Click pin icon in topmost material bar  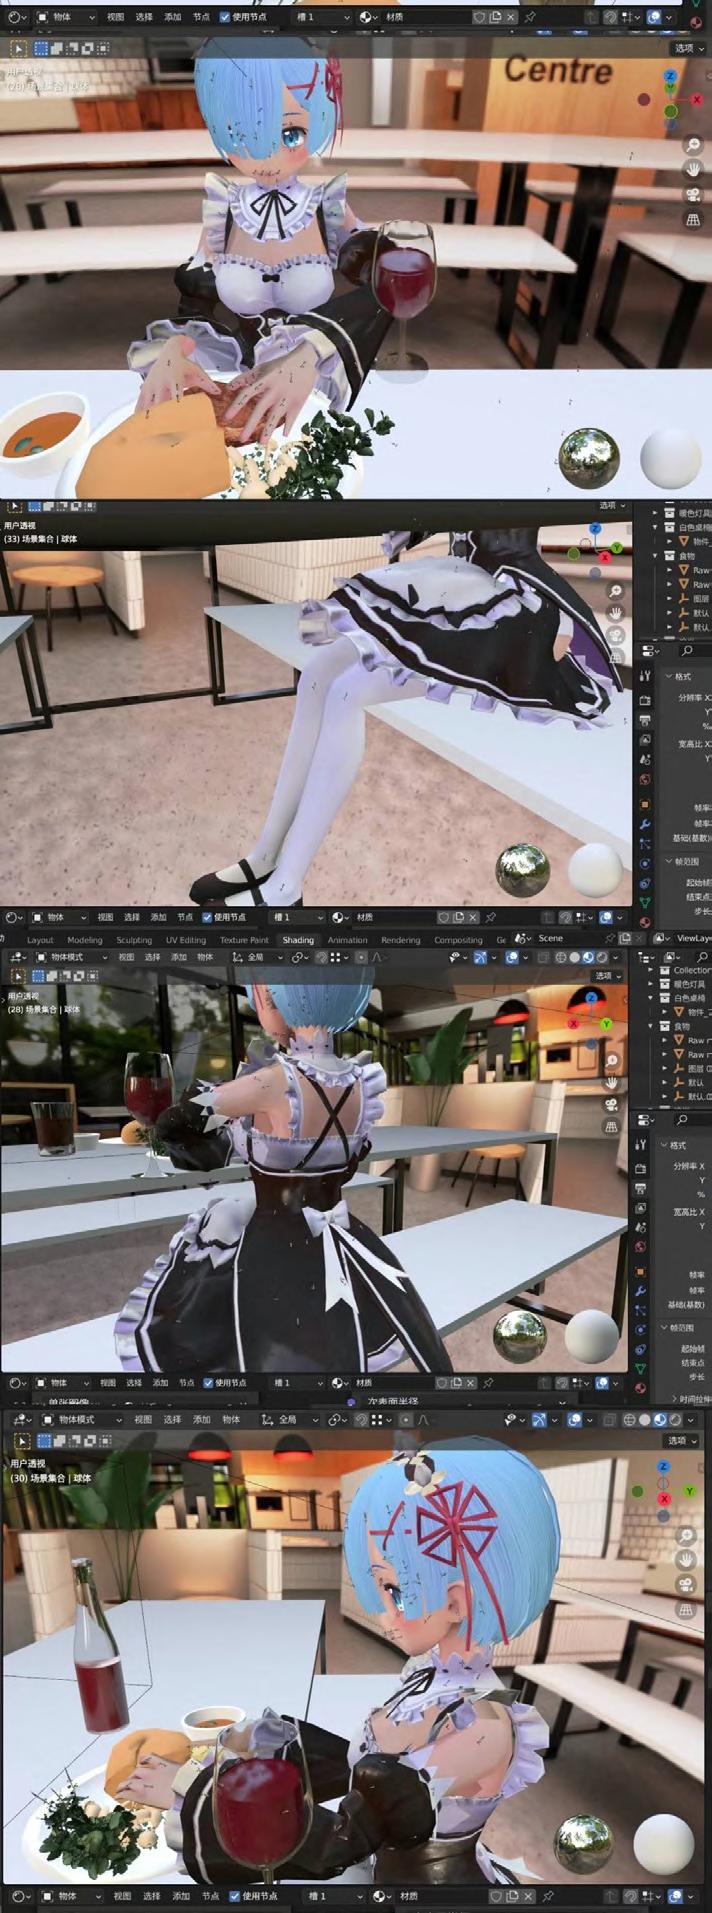(529, 17)
